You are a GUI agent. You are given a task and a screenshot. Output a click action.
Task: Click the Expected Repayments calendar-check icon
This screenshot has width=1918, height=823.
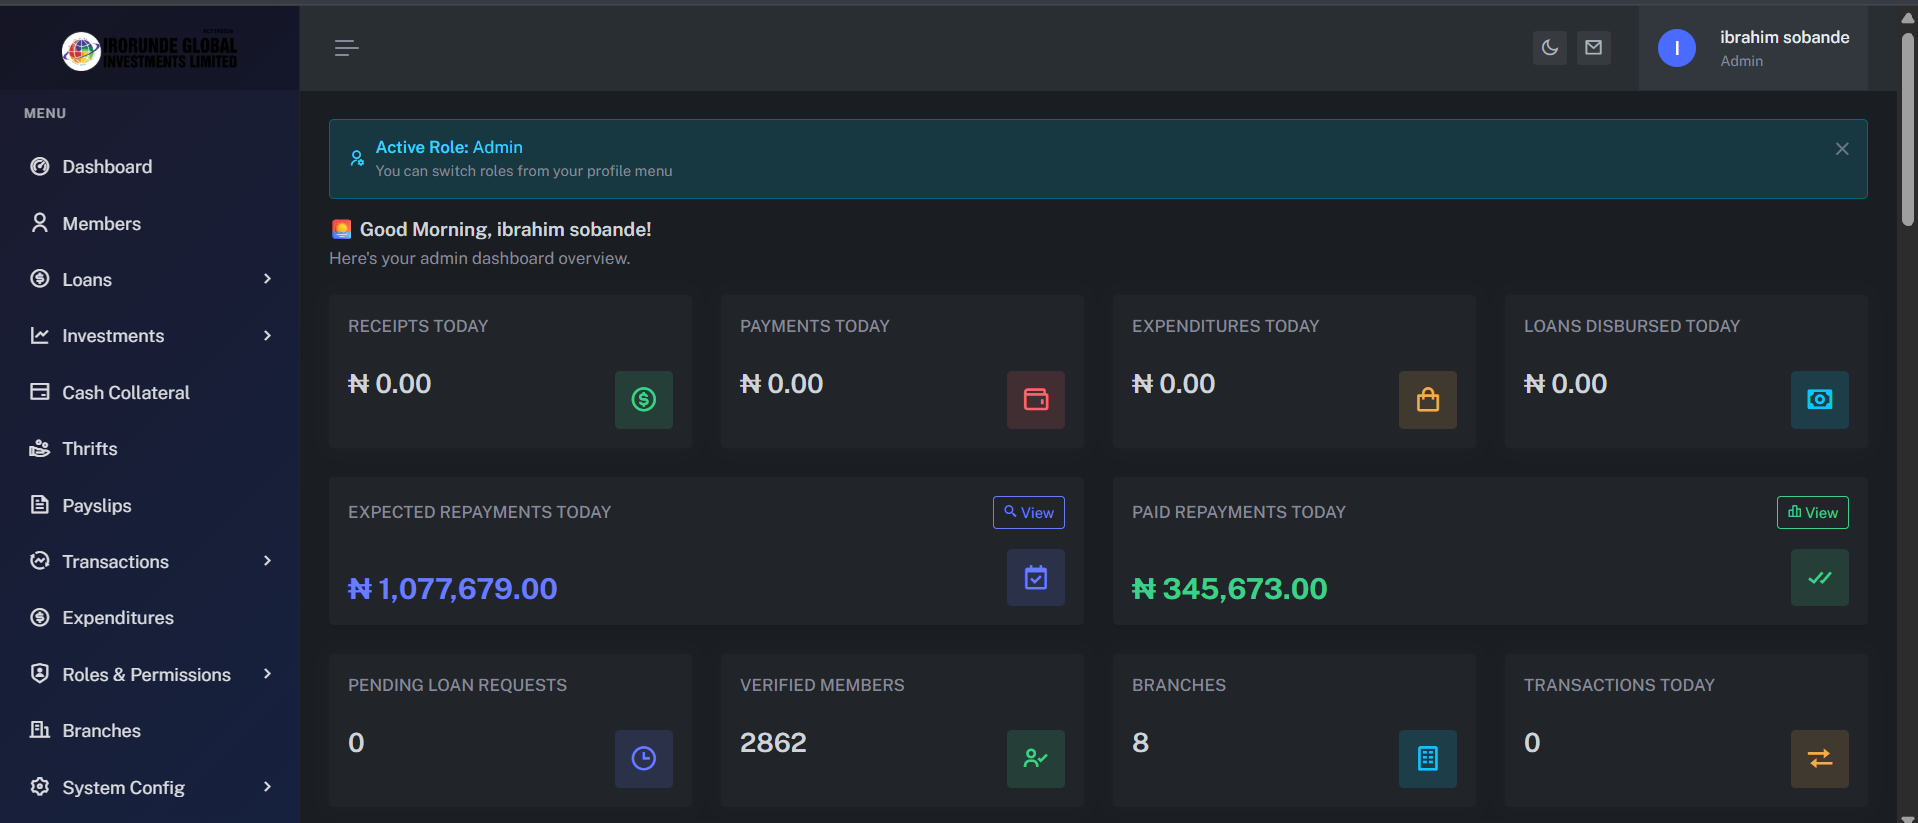(x=1036, y=578)
